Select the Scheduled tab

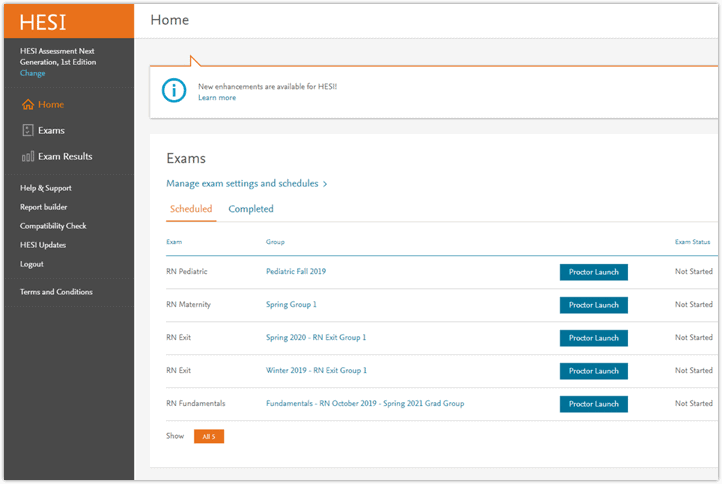pyautogui.click(x=190, y=209)
